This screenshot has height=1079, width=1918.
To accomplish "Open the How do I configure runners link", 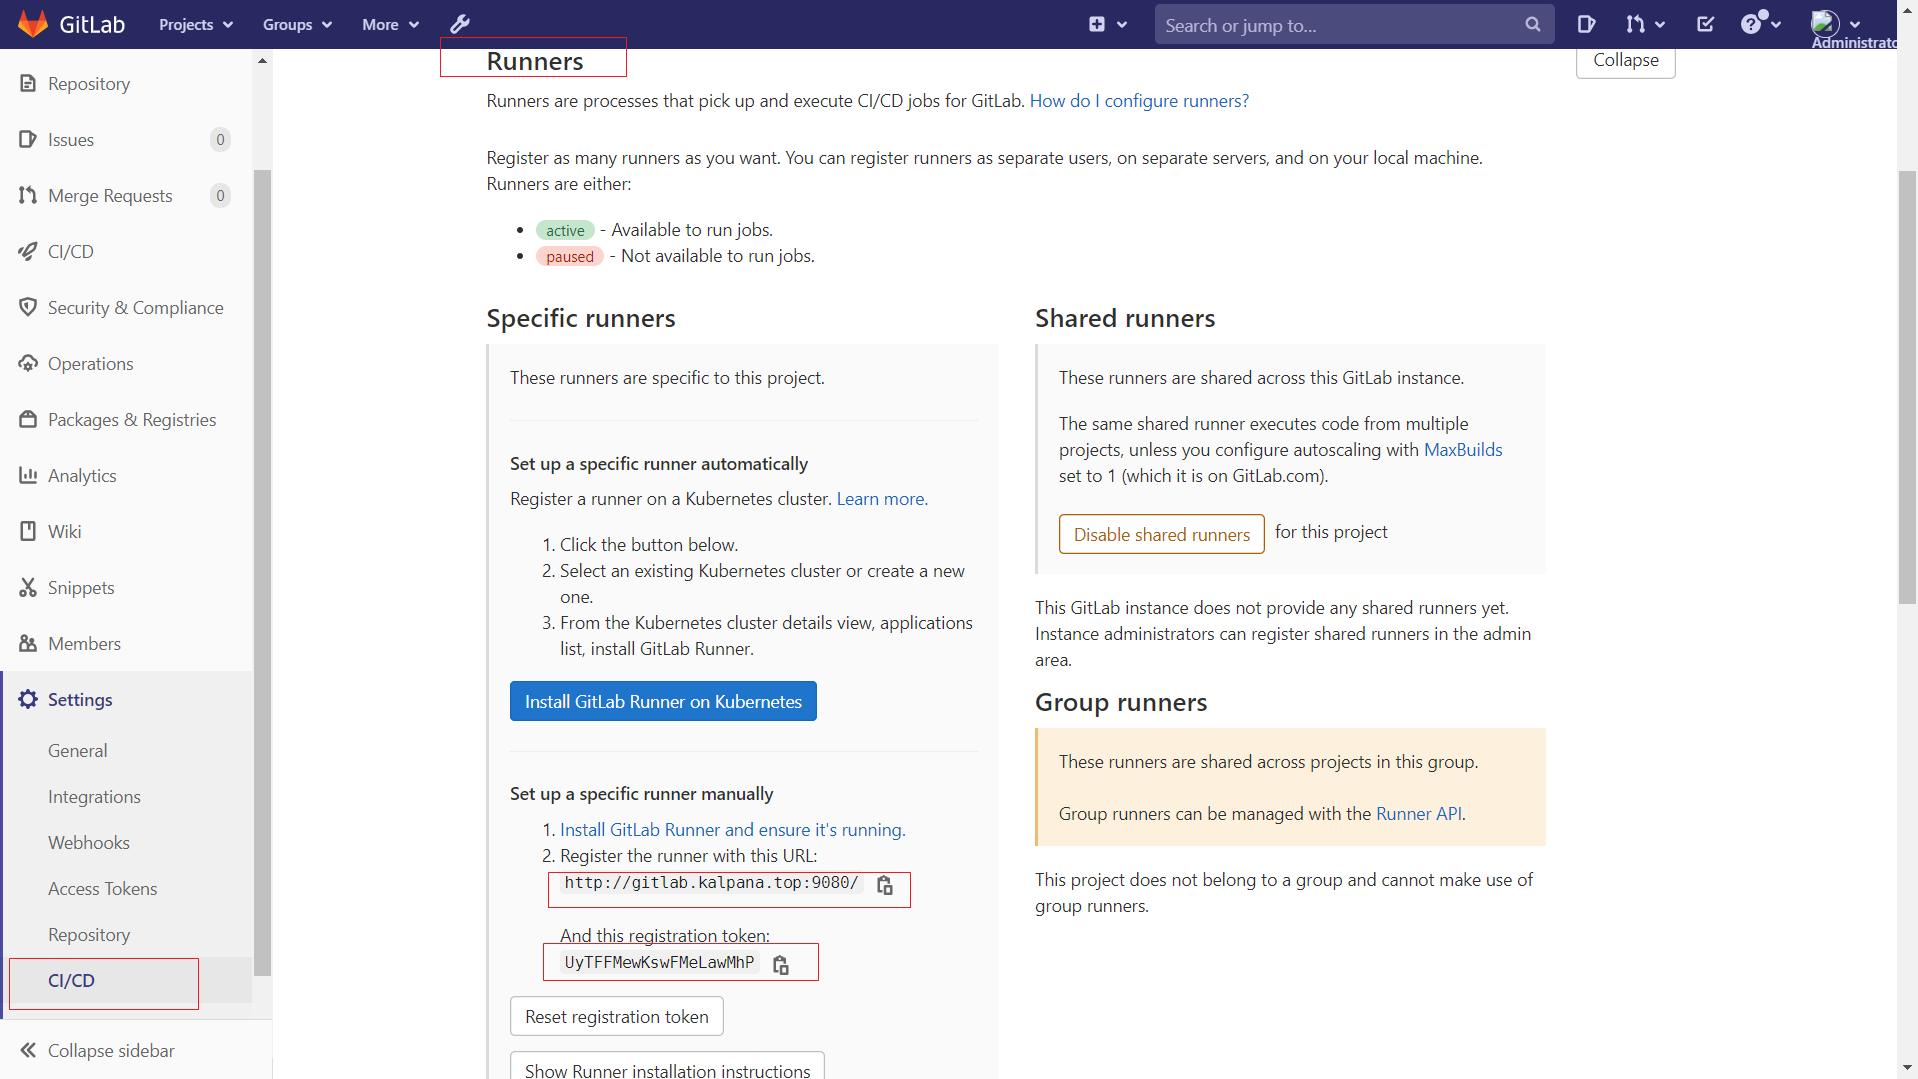I will [1139, 100].
